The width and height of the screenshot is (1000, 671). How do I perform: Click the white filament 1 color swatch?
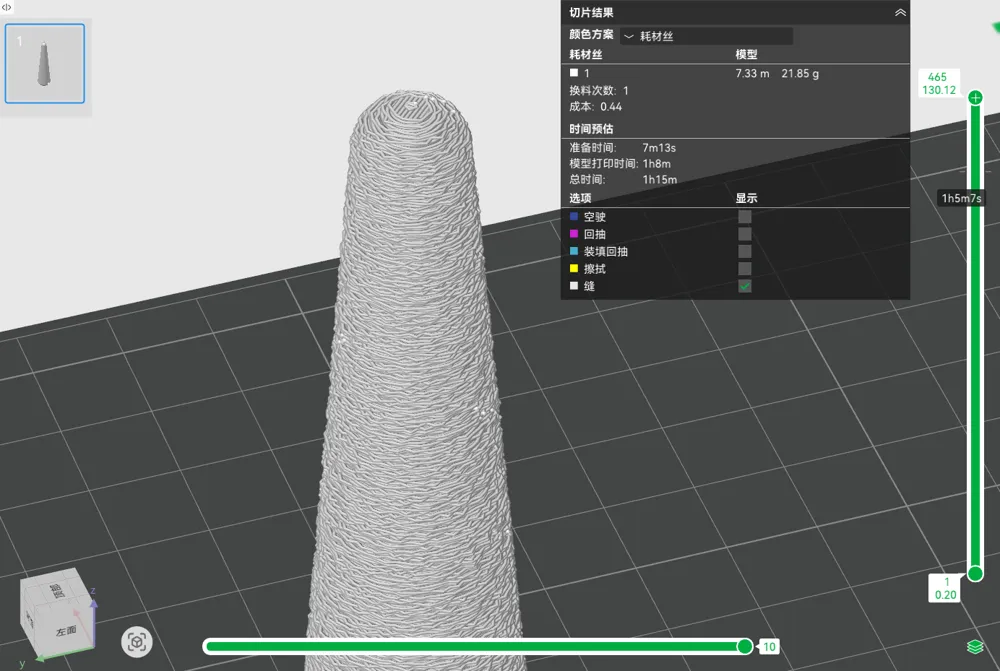coord(573,73)
